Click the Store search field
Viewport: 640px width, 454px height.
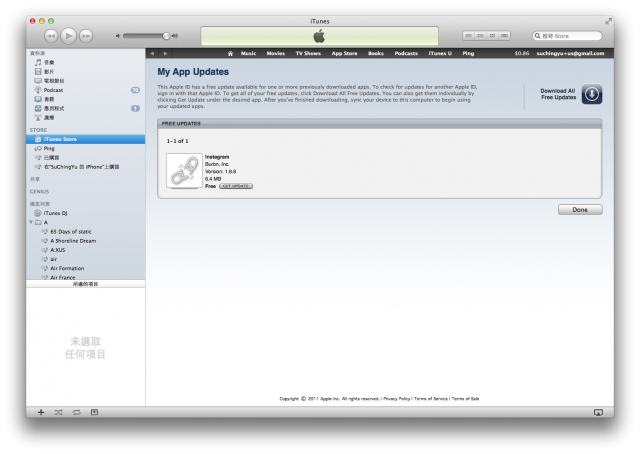[x=567, y=36]
